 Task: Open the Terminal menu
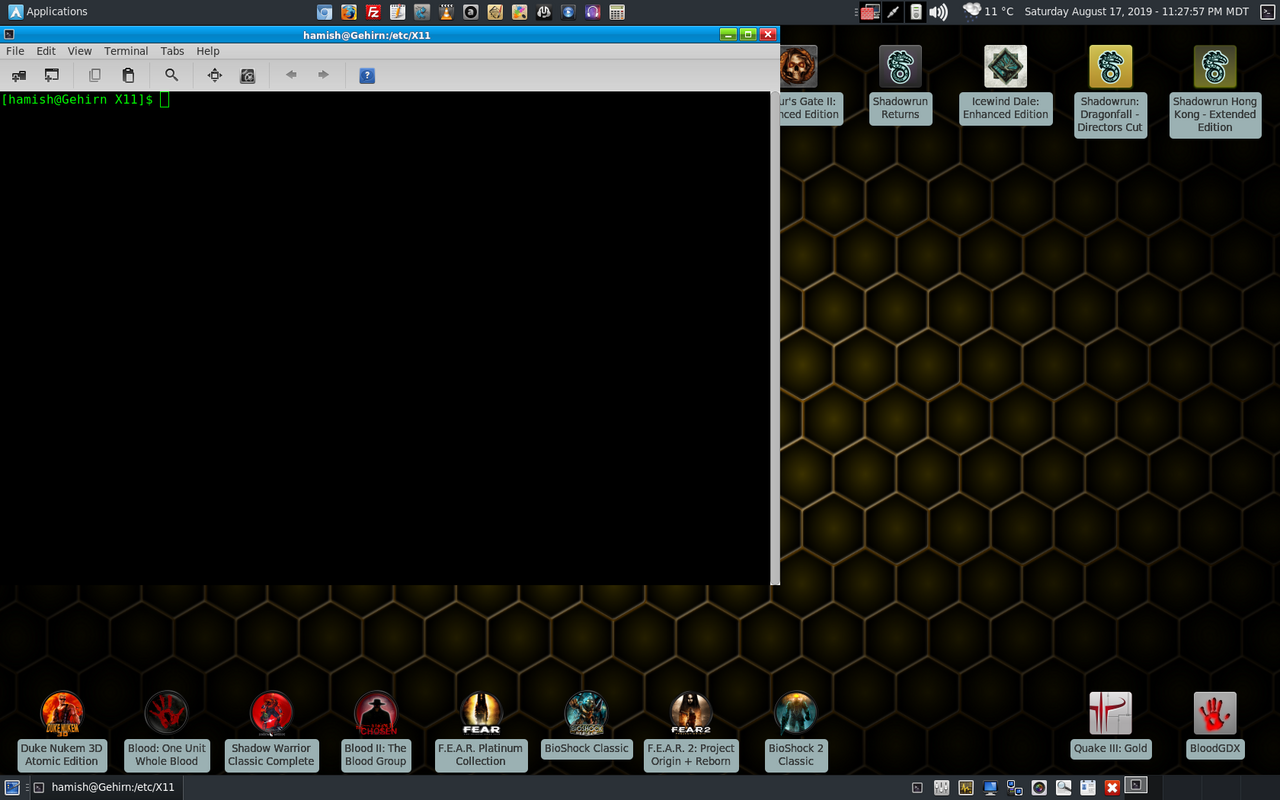[126, 51]
